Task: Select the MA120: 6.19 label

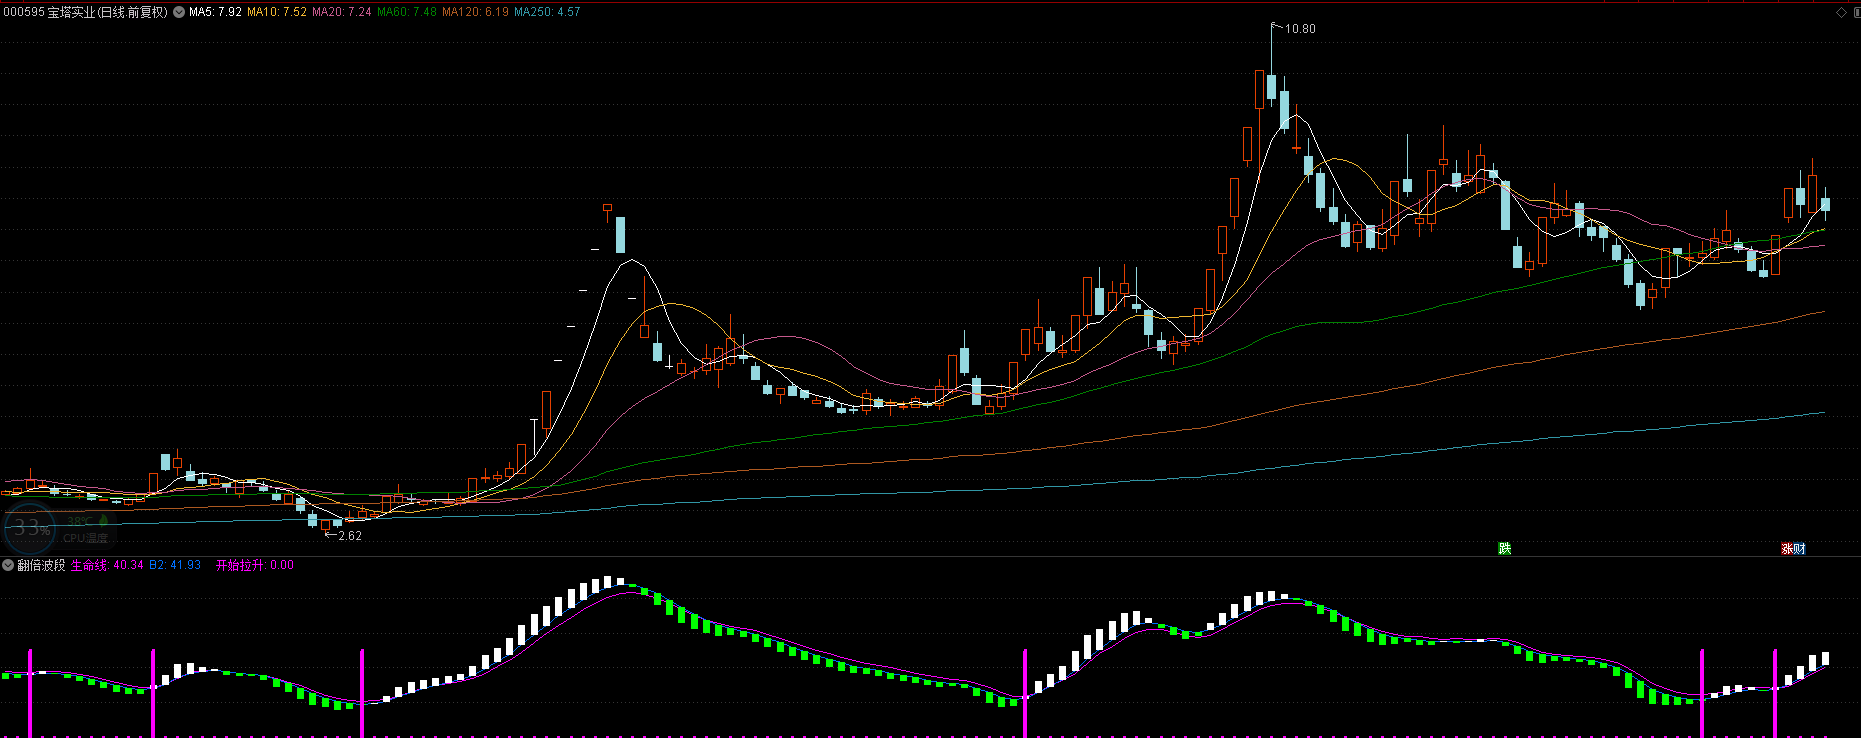Action: pos(475,12)
